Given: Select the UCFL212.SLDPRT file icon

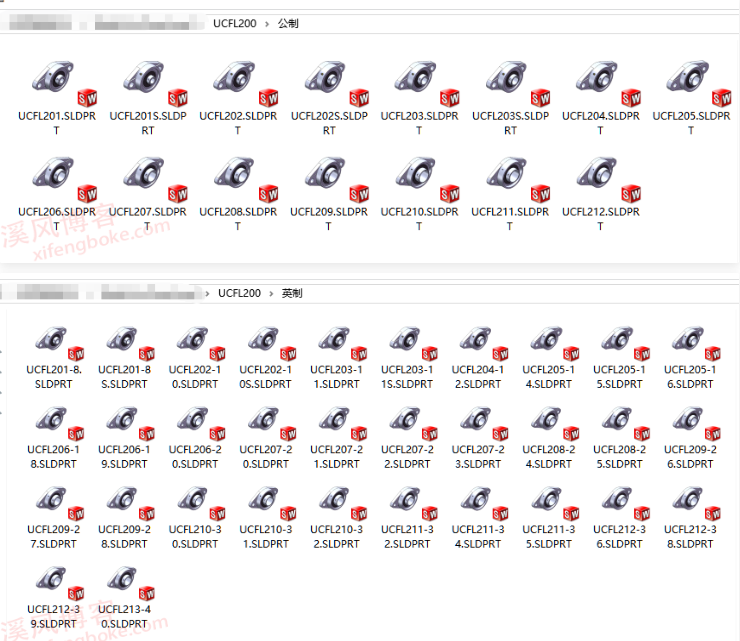Looking at the screenshot, I should 608,179.
